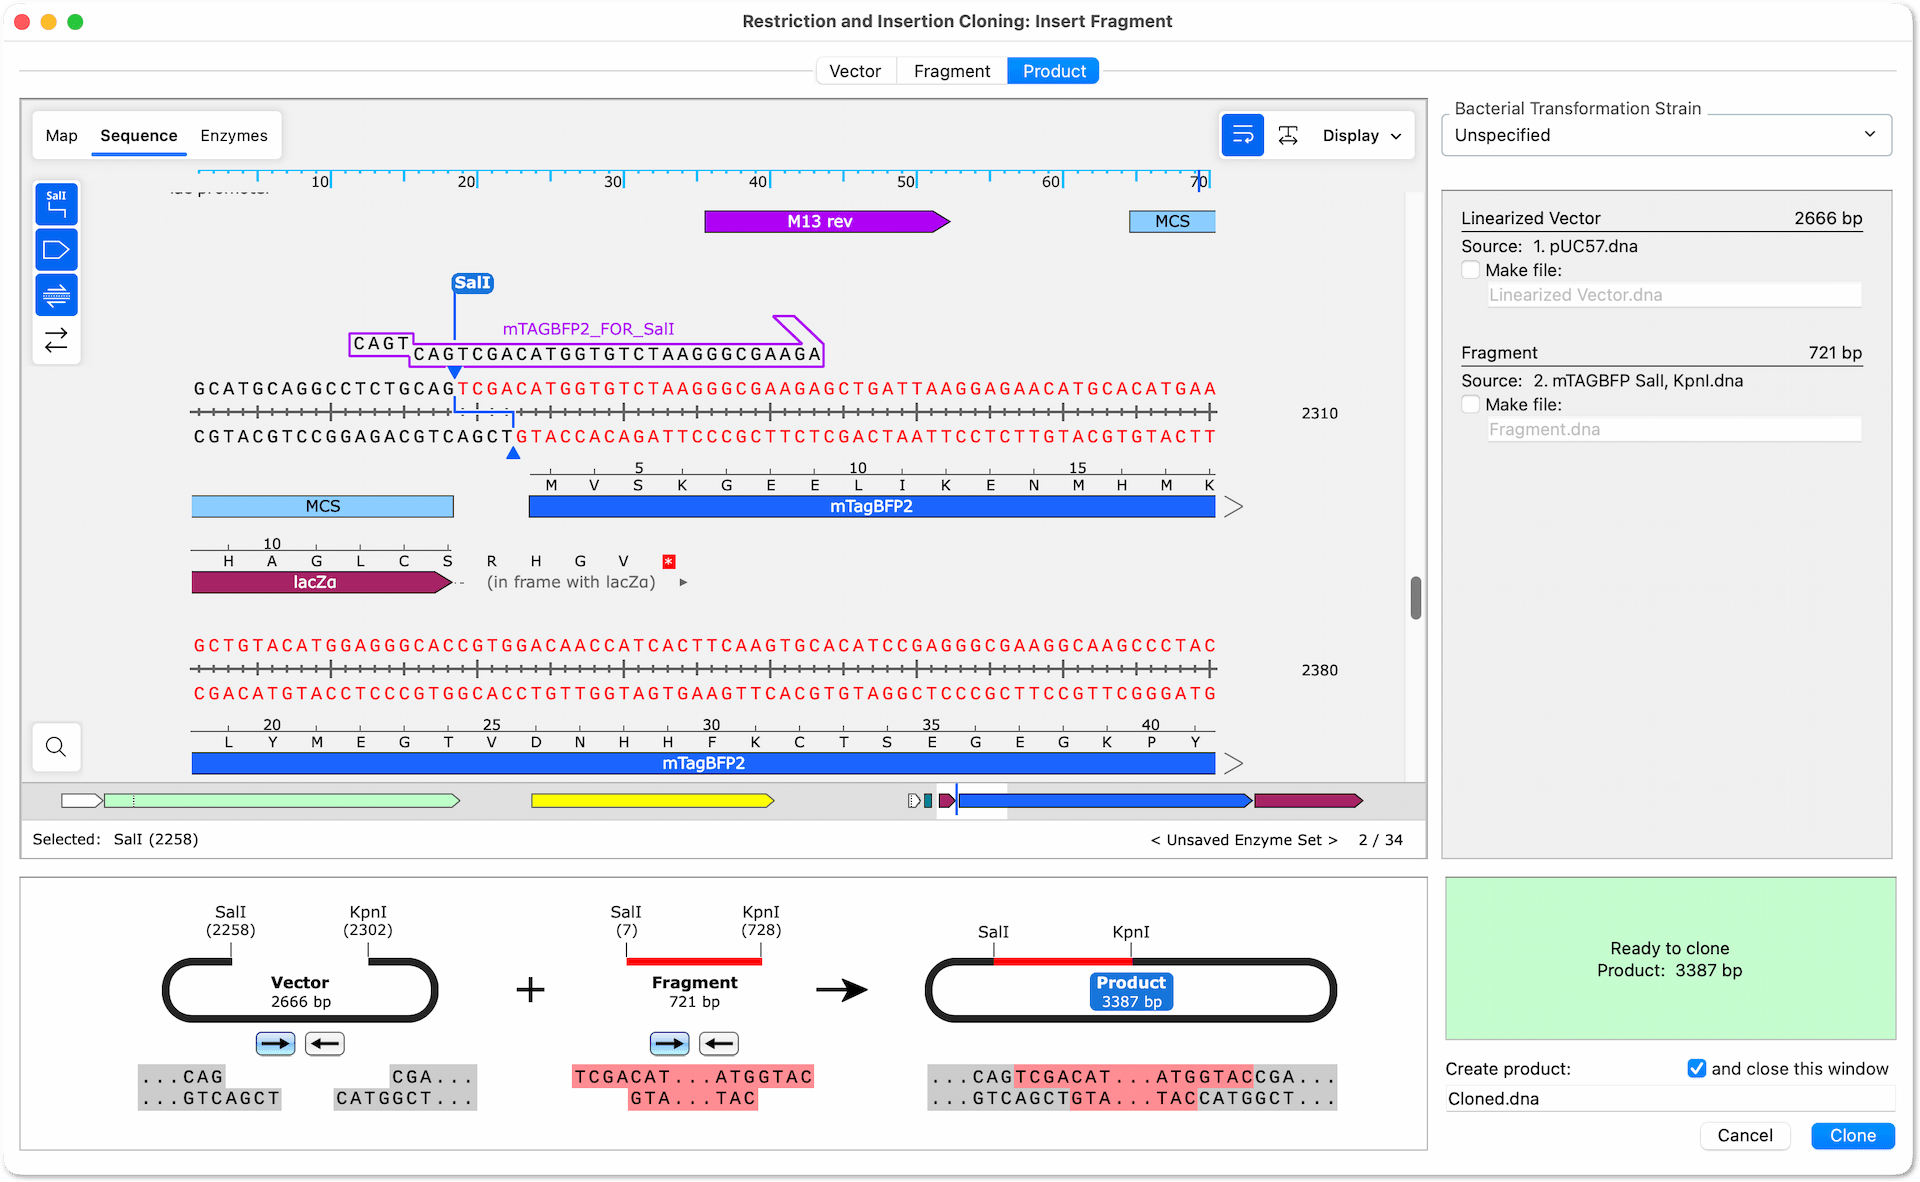This screenshot has height=1182, width=1920.
Task: Switch to the Map view tab
Action: tap(61, 135)
